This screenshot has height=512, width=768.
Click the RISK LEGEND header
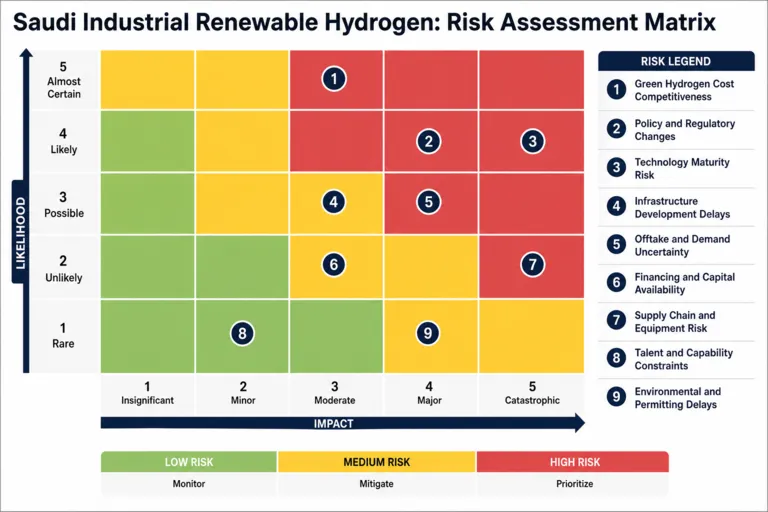point(676,61)
